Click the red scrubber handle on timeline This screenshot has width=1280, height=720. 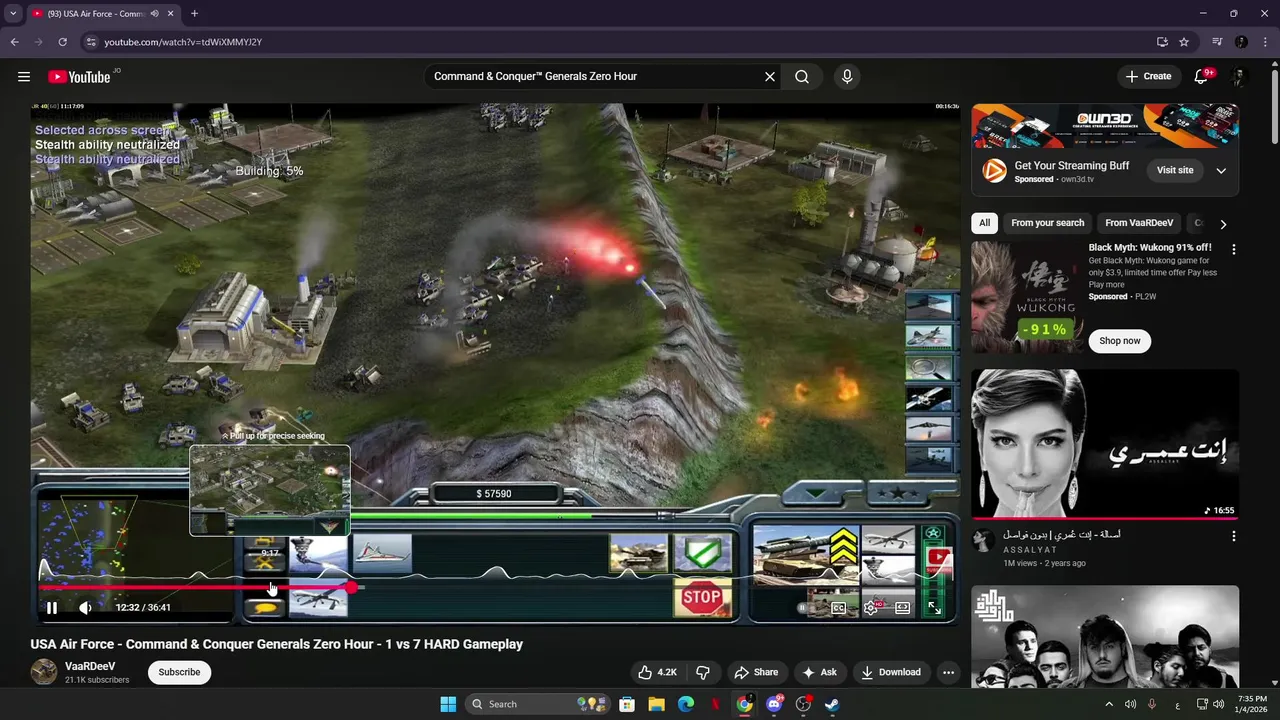click(x=352, y=587)
